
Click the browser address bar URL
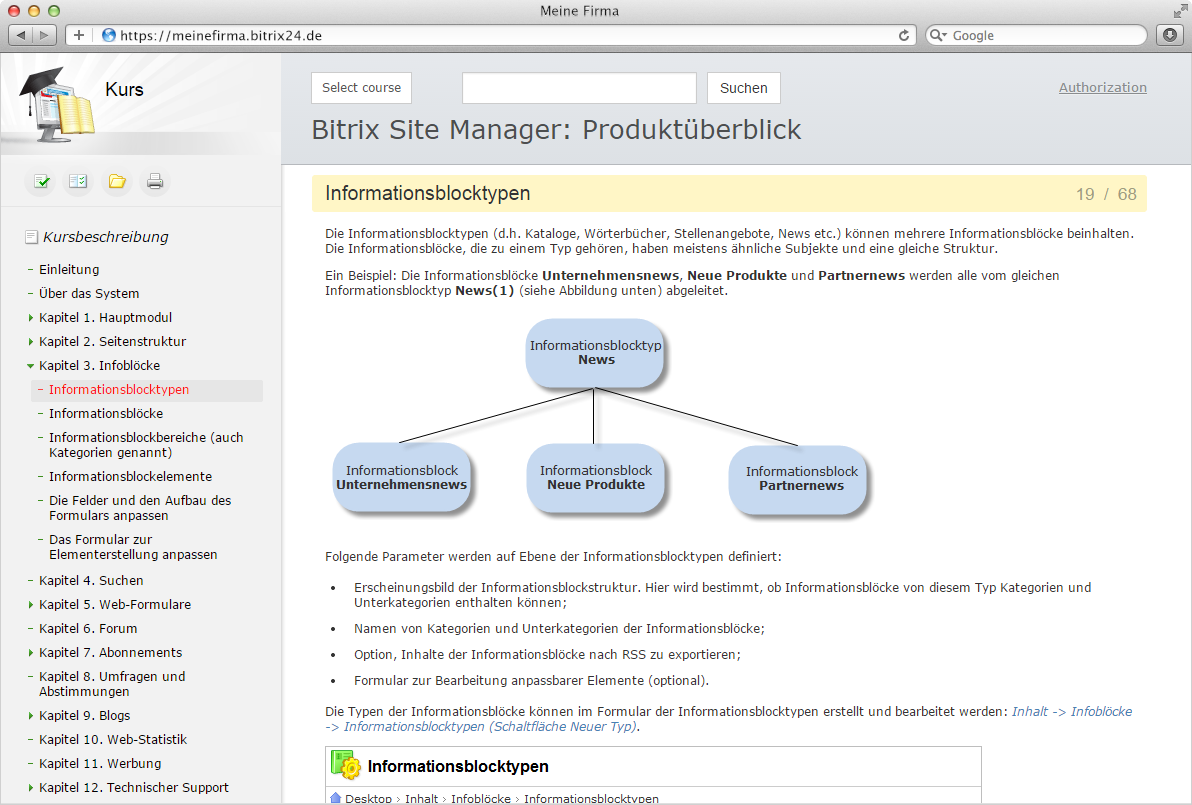point(221,35)
